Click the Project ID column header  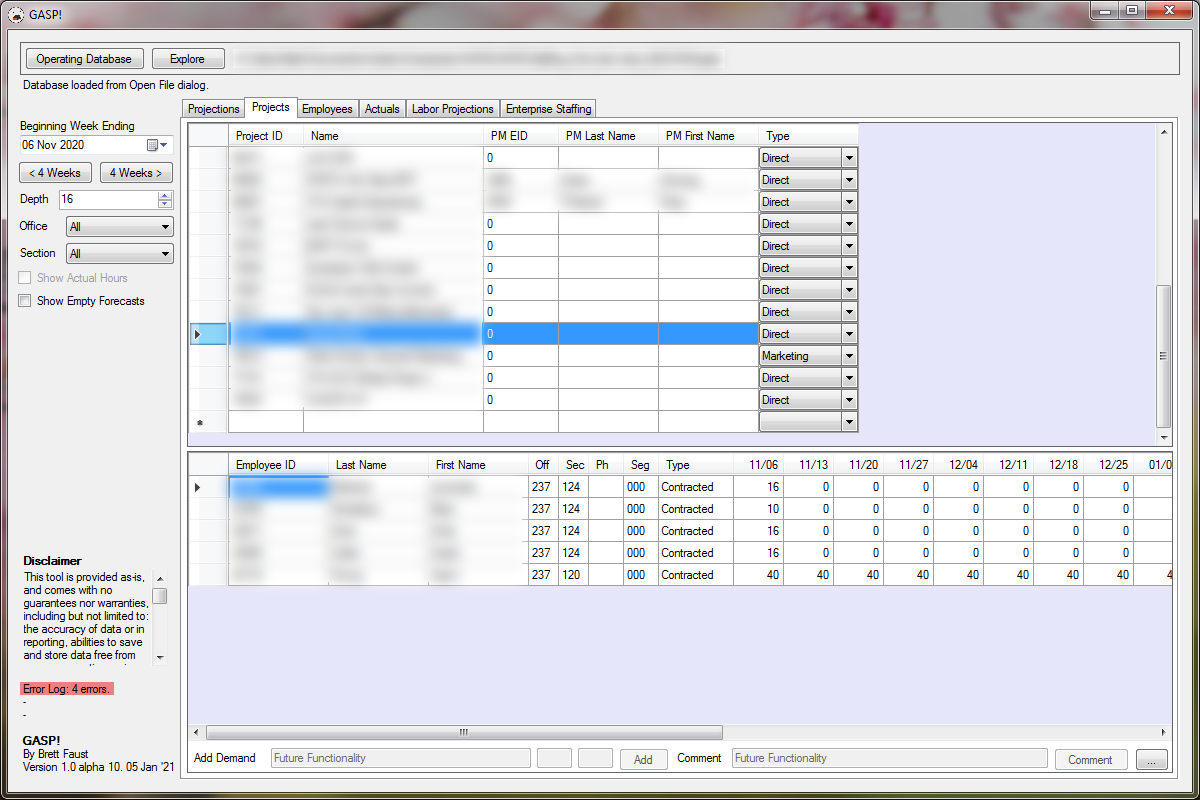click(266, 136)
